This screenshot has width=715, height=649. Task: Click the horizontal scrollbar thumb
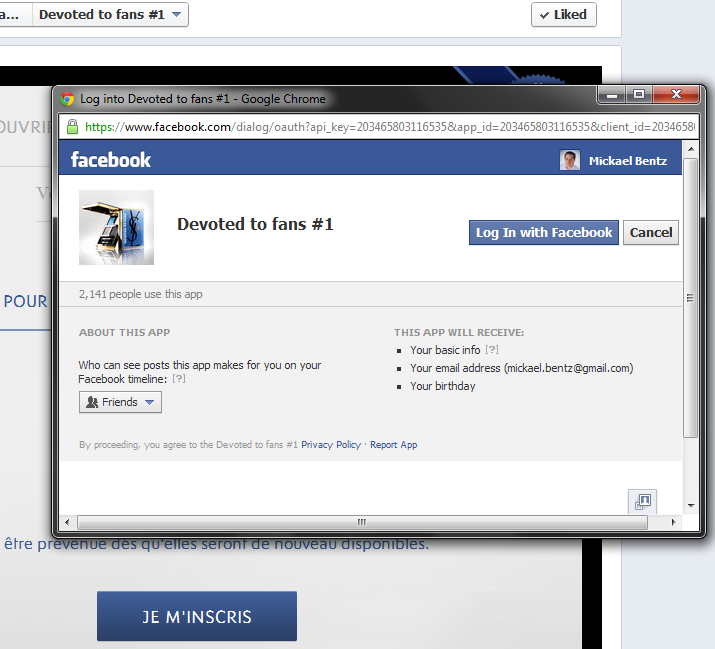363,522
